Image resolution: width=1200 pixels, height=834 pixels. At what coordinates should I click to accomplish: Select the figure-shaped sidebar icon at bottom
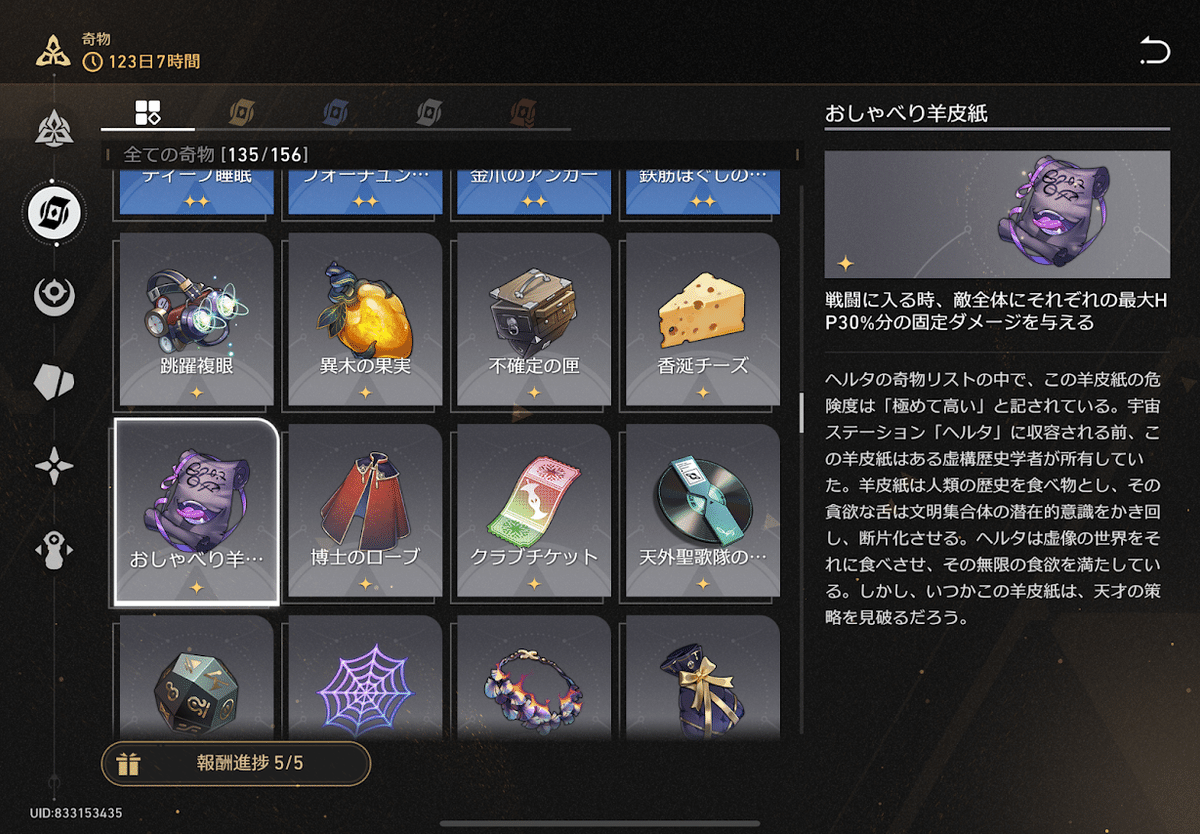[x=54, y=552]
